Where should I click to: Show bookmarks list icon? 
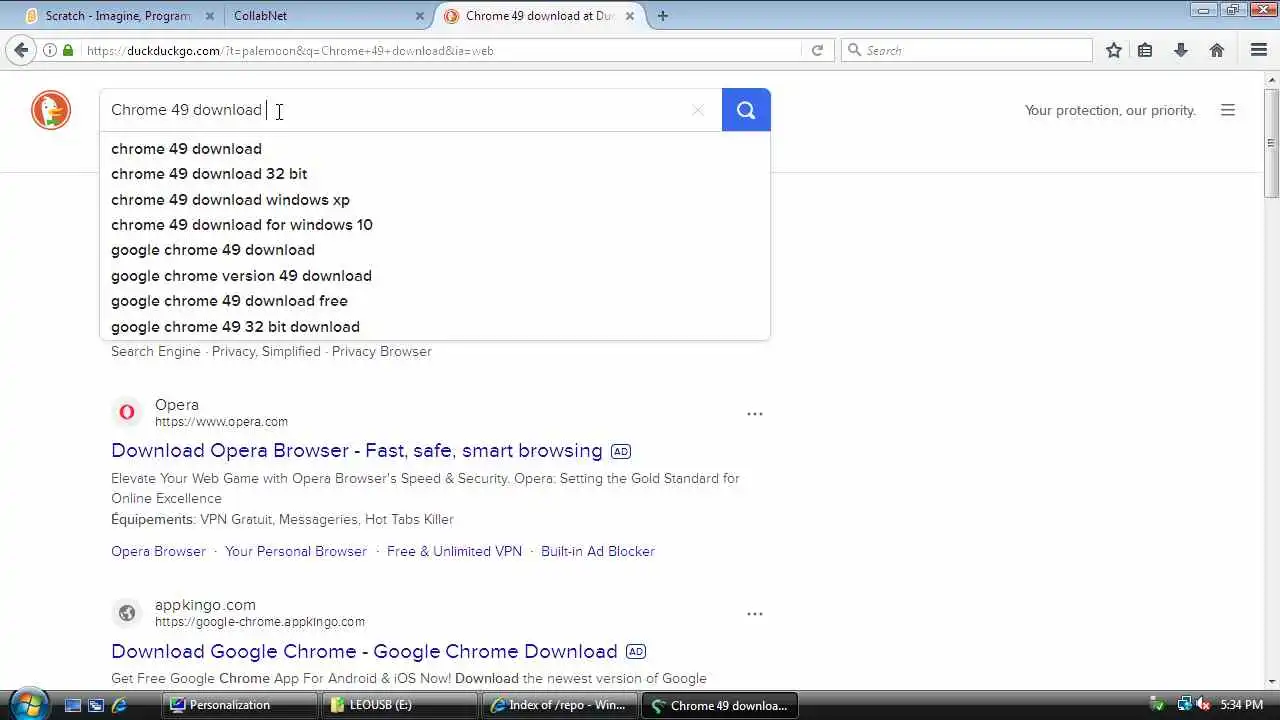click(1145, 50)
